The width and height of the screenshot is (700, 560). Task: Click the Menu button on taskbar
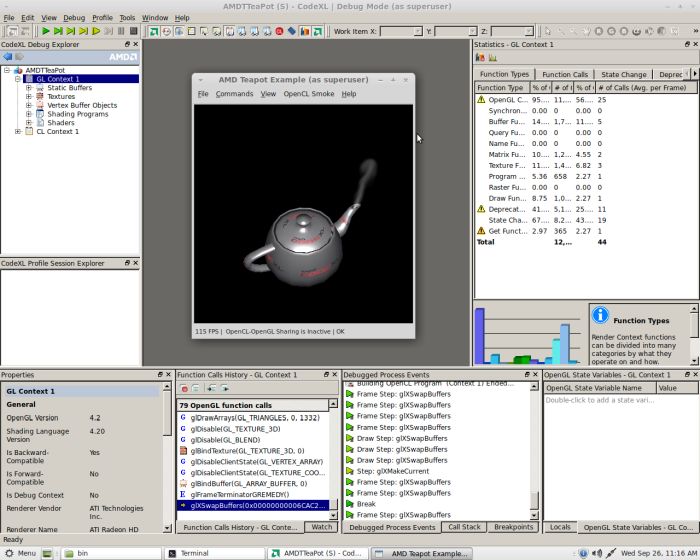(x=21, y=553)
